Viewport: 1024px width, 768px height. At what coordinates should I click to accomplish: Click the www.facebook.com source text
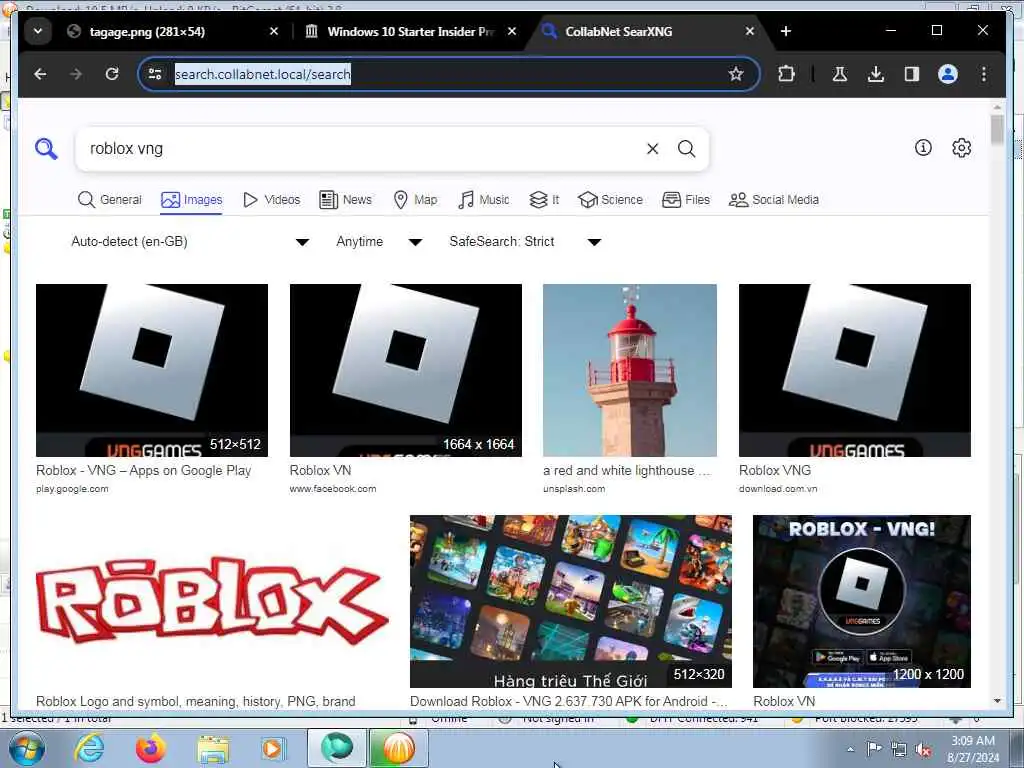(x=333, y=488)
